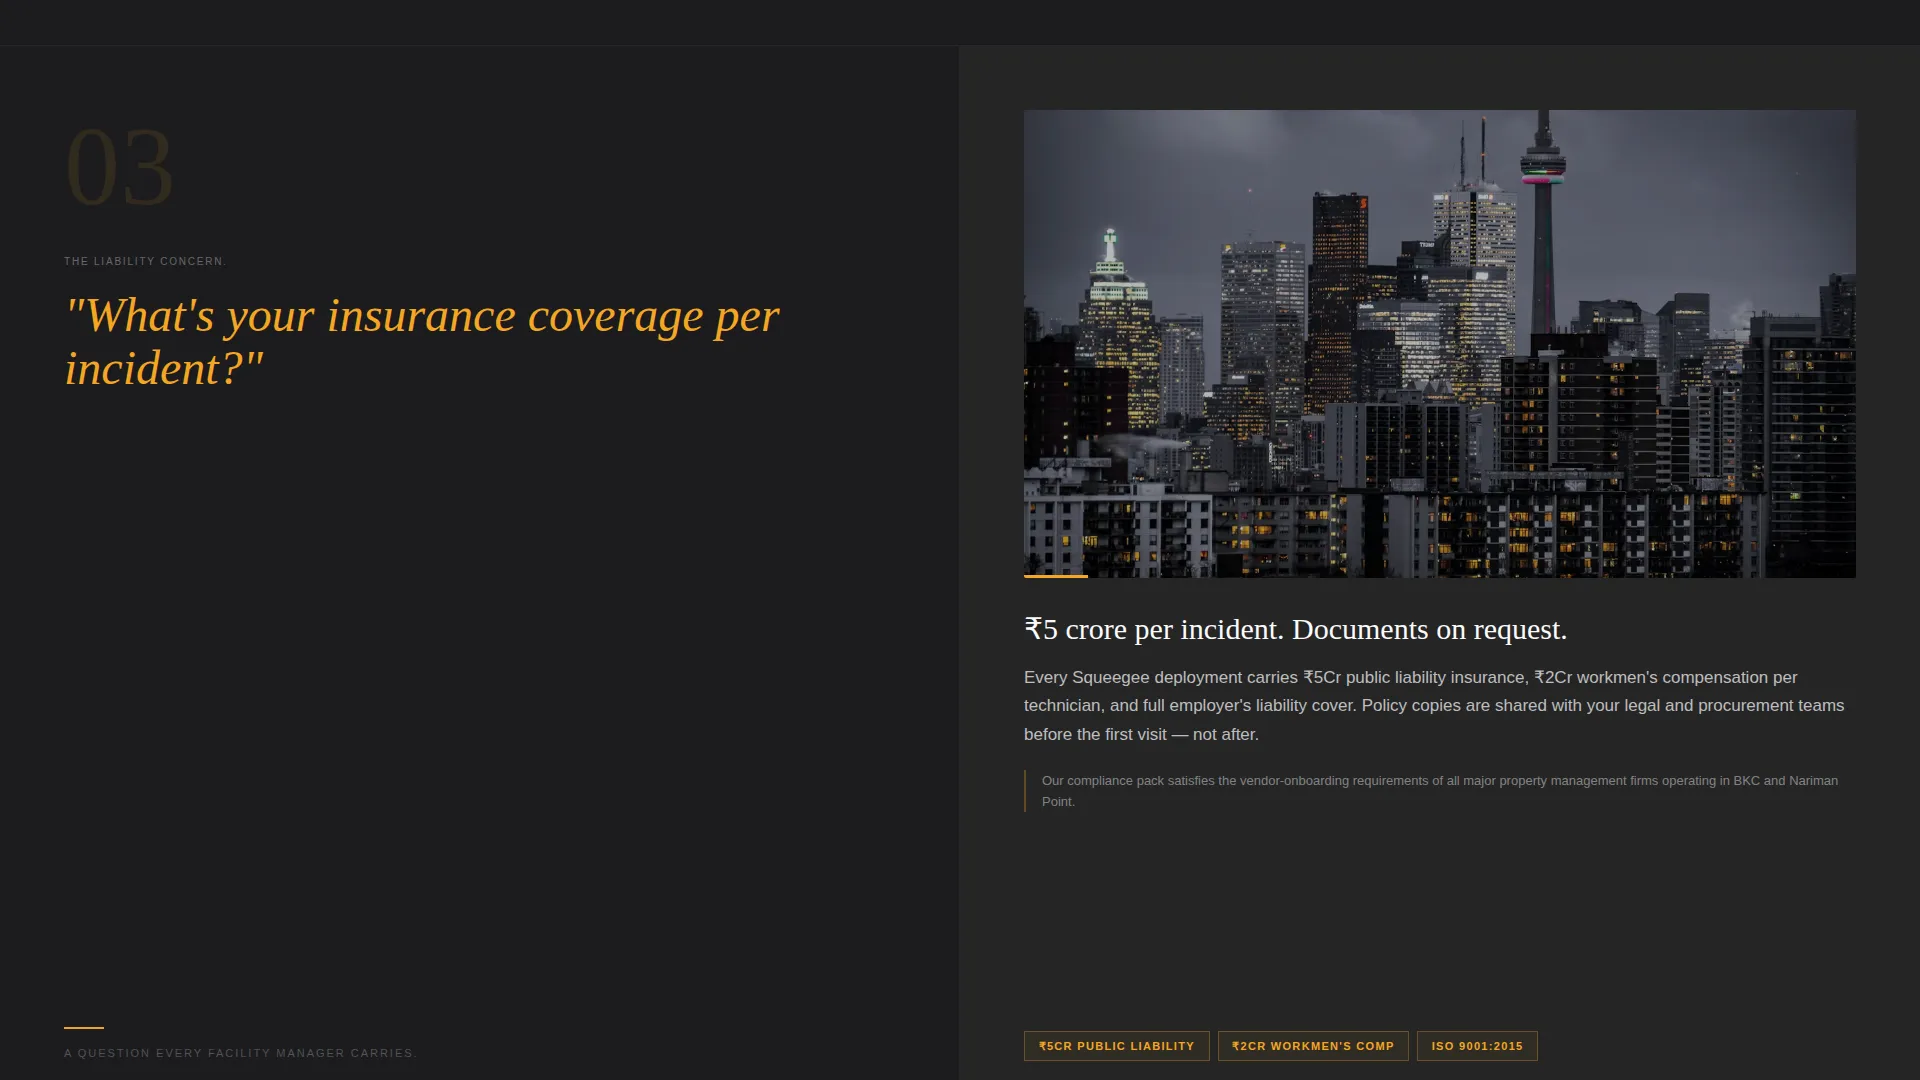Click the ₹2CR WORKMEN'S COMP badge
Image resolution: width=1920 pixels, height=1080 pixels.
click(x=1313, y=1046)
